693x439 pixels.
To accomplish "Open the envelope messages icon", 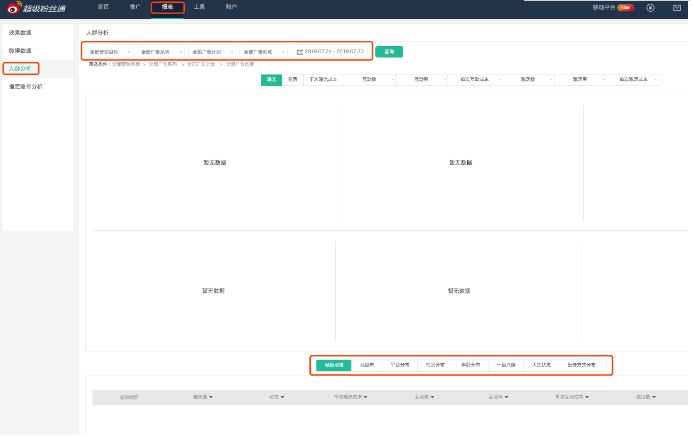I will click(x=677, y=8).
